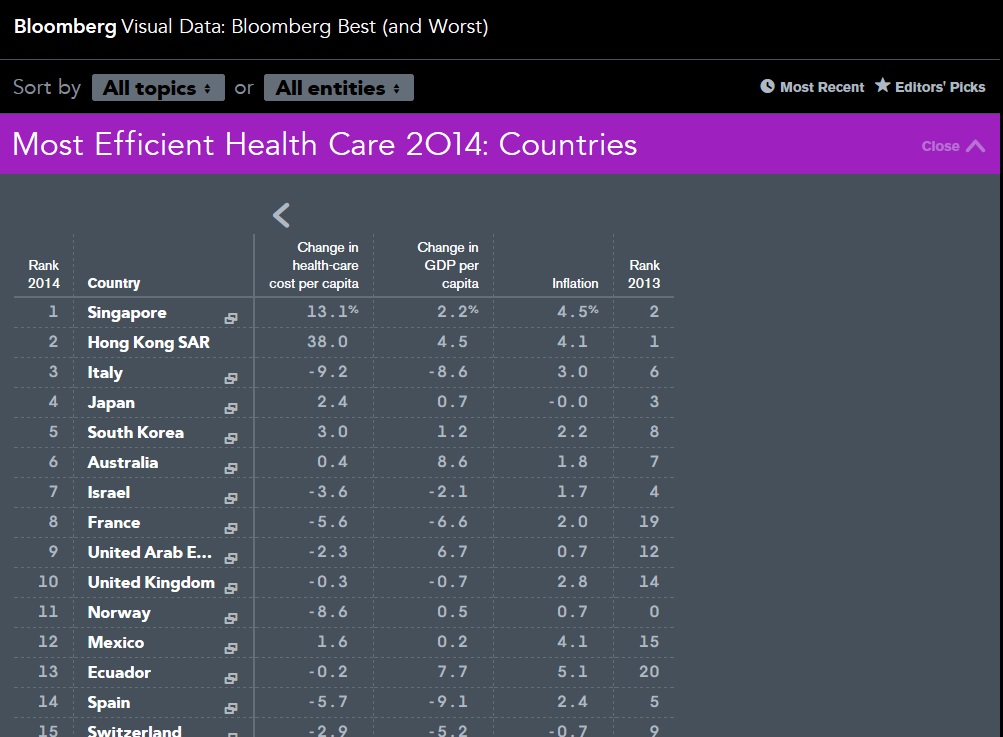Sort by the Inflation column header
This screenshot has width=1003, height=737.
(x=575, y=283)
